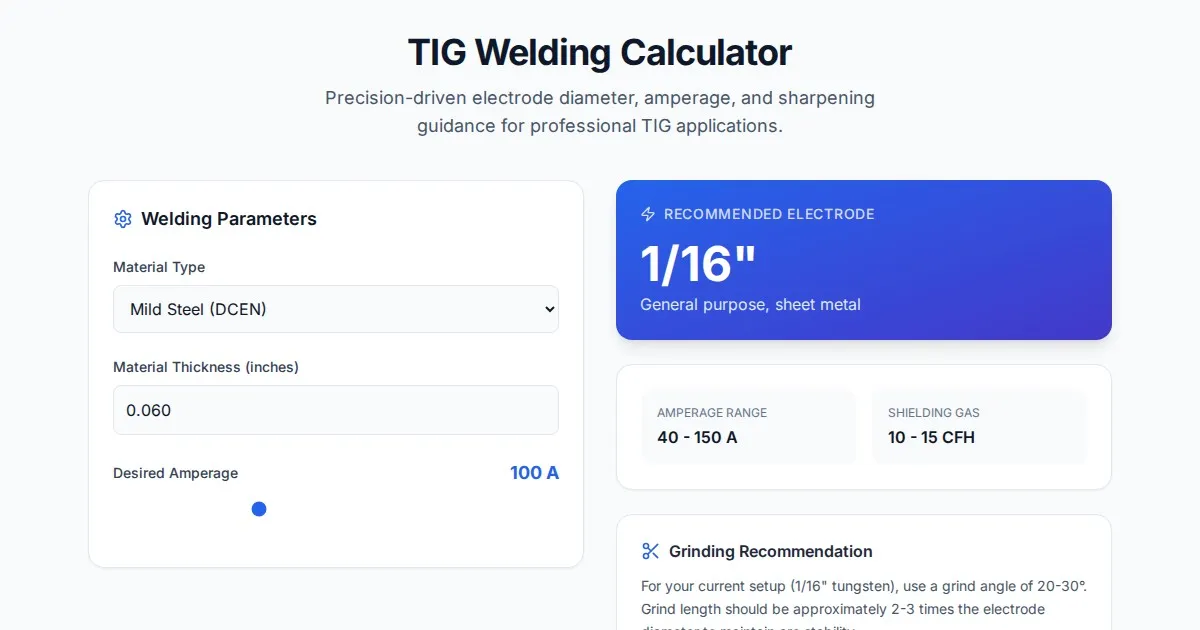Click the gear icon beside Welding Parameters
Image resolution: width=1200 pixels, height=630 pixels.
[123, 219]
